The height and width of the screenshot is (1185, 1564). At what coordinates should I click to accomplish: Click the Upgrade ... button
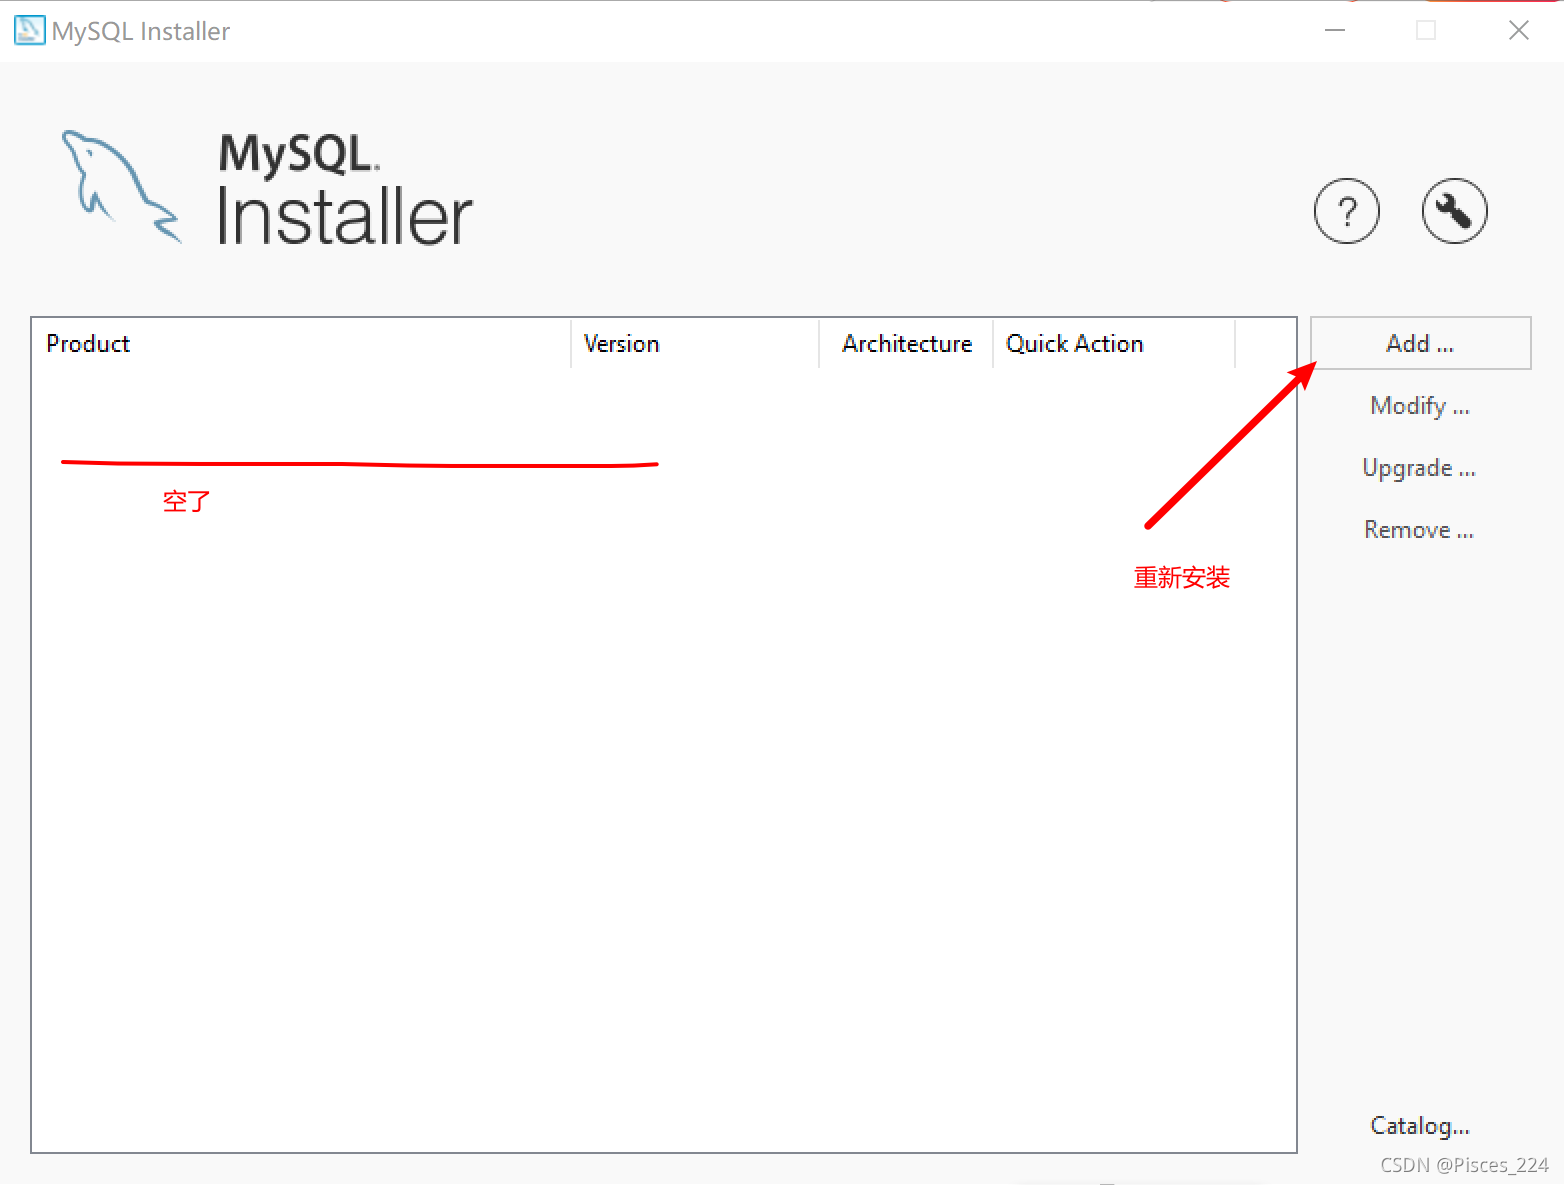pyautogui.click(x=1419, y=468)
